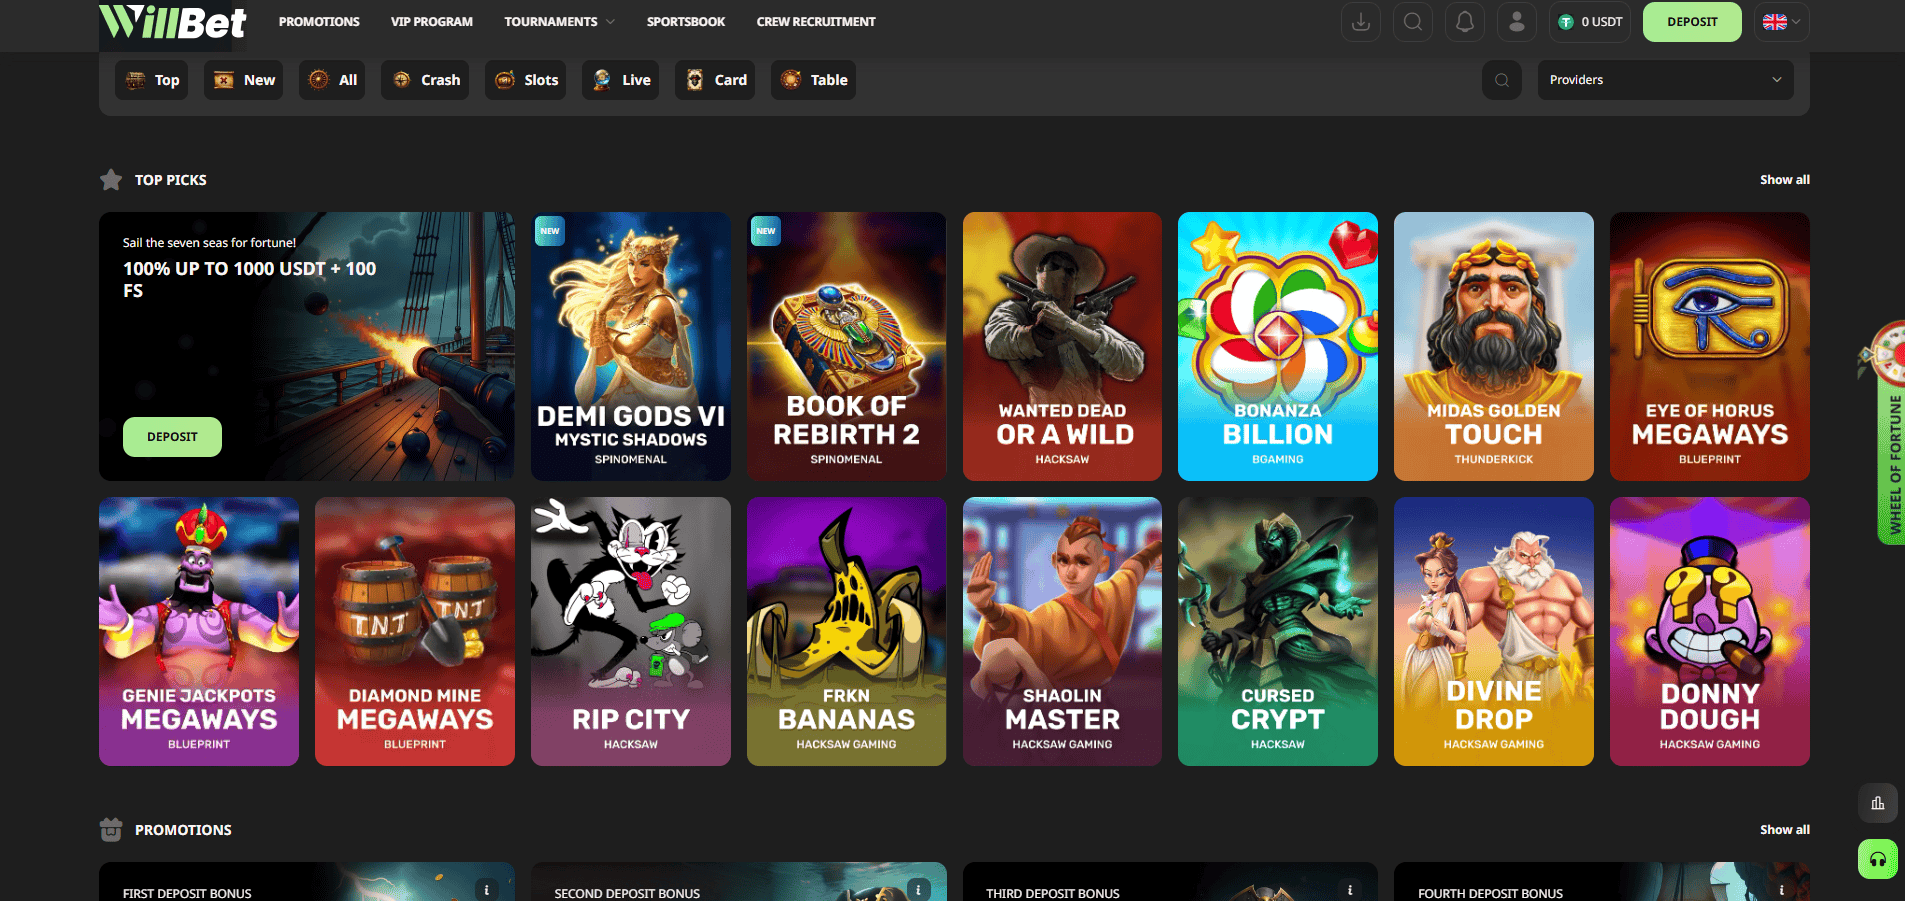The image size is (1905, 901).
Task: Click the leaderboard chart icon
Action: point(1878,803)
